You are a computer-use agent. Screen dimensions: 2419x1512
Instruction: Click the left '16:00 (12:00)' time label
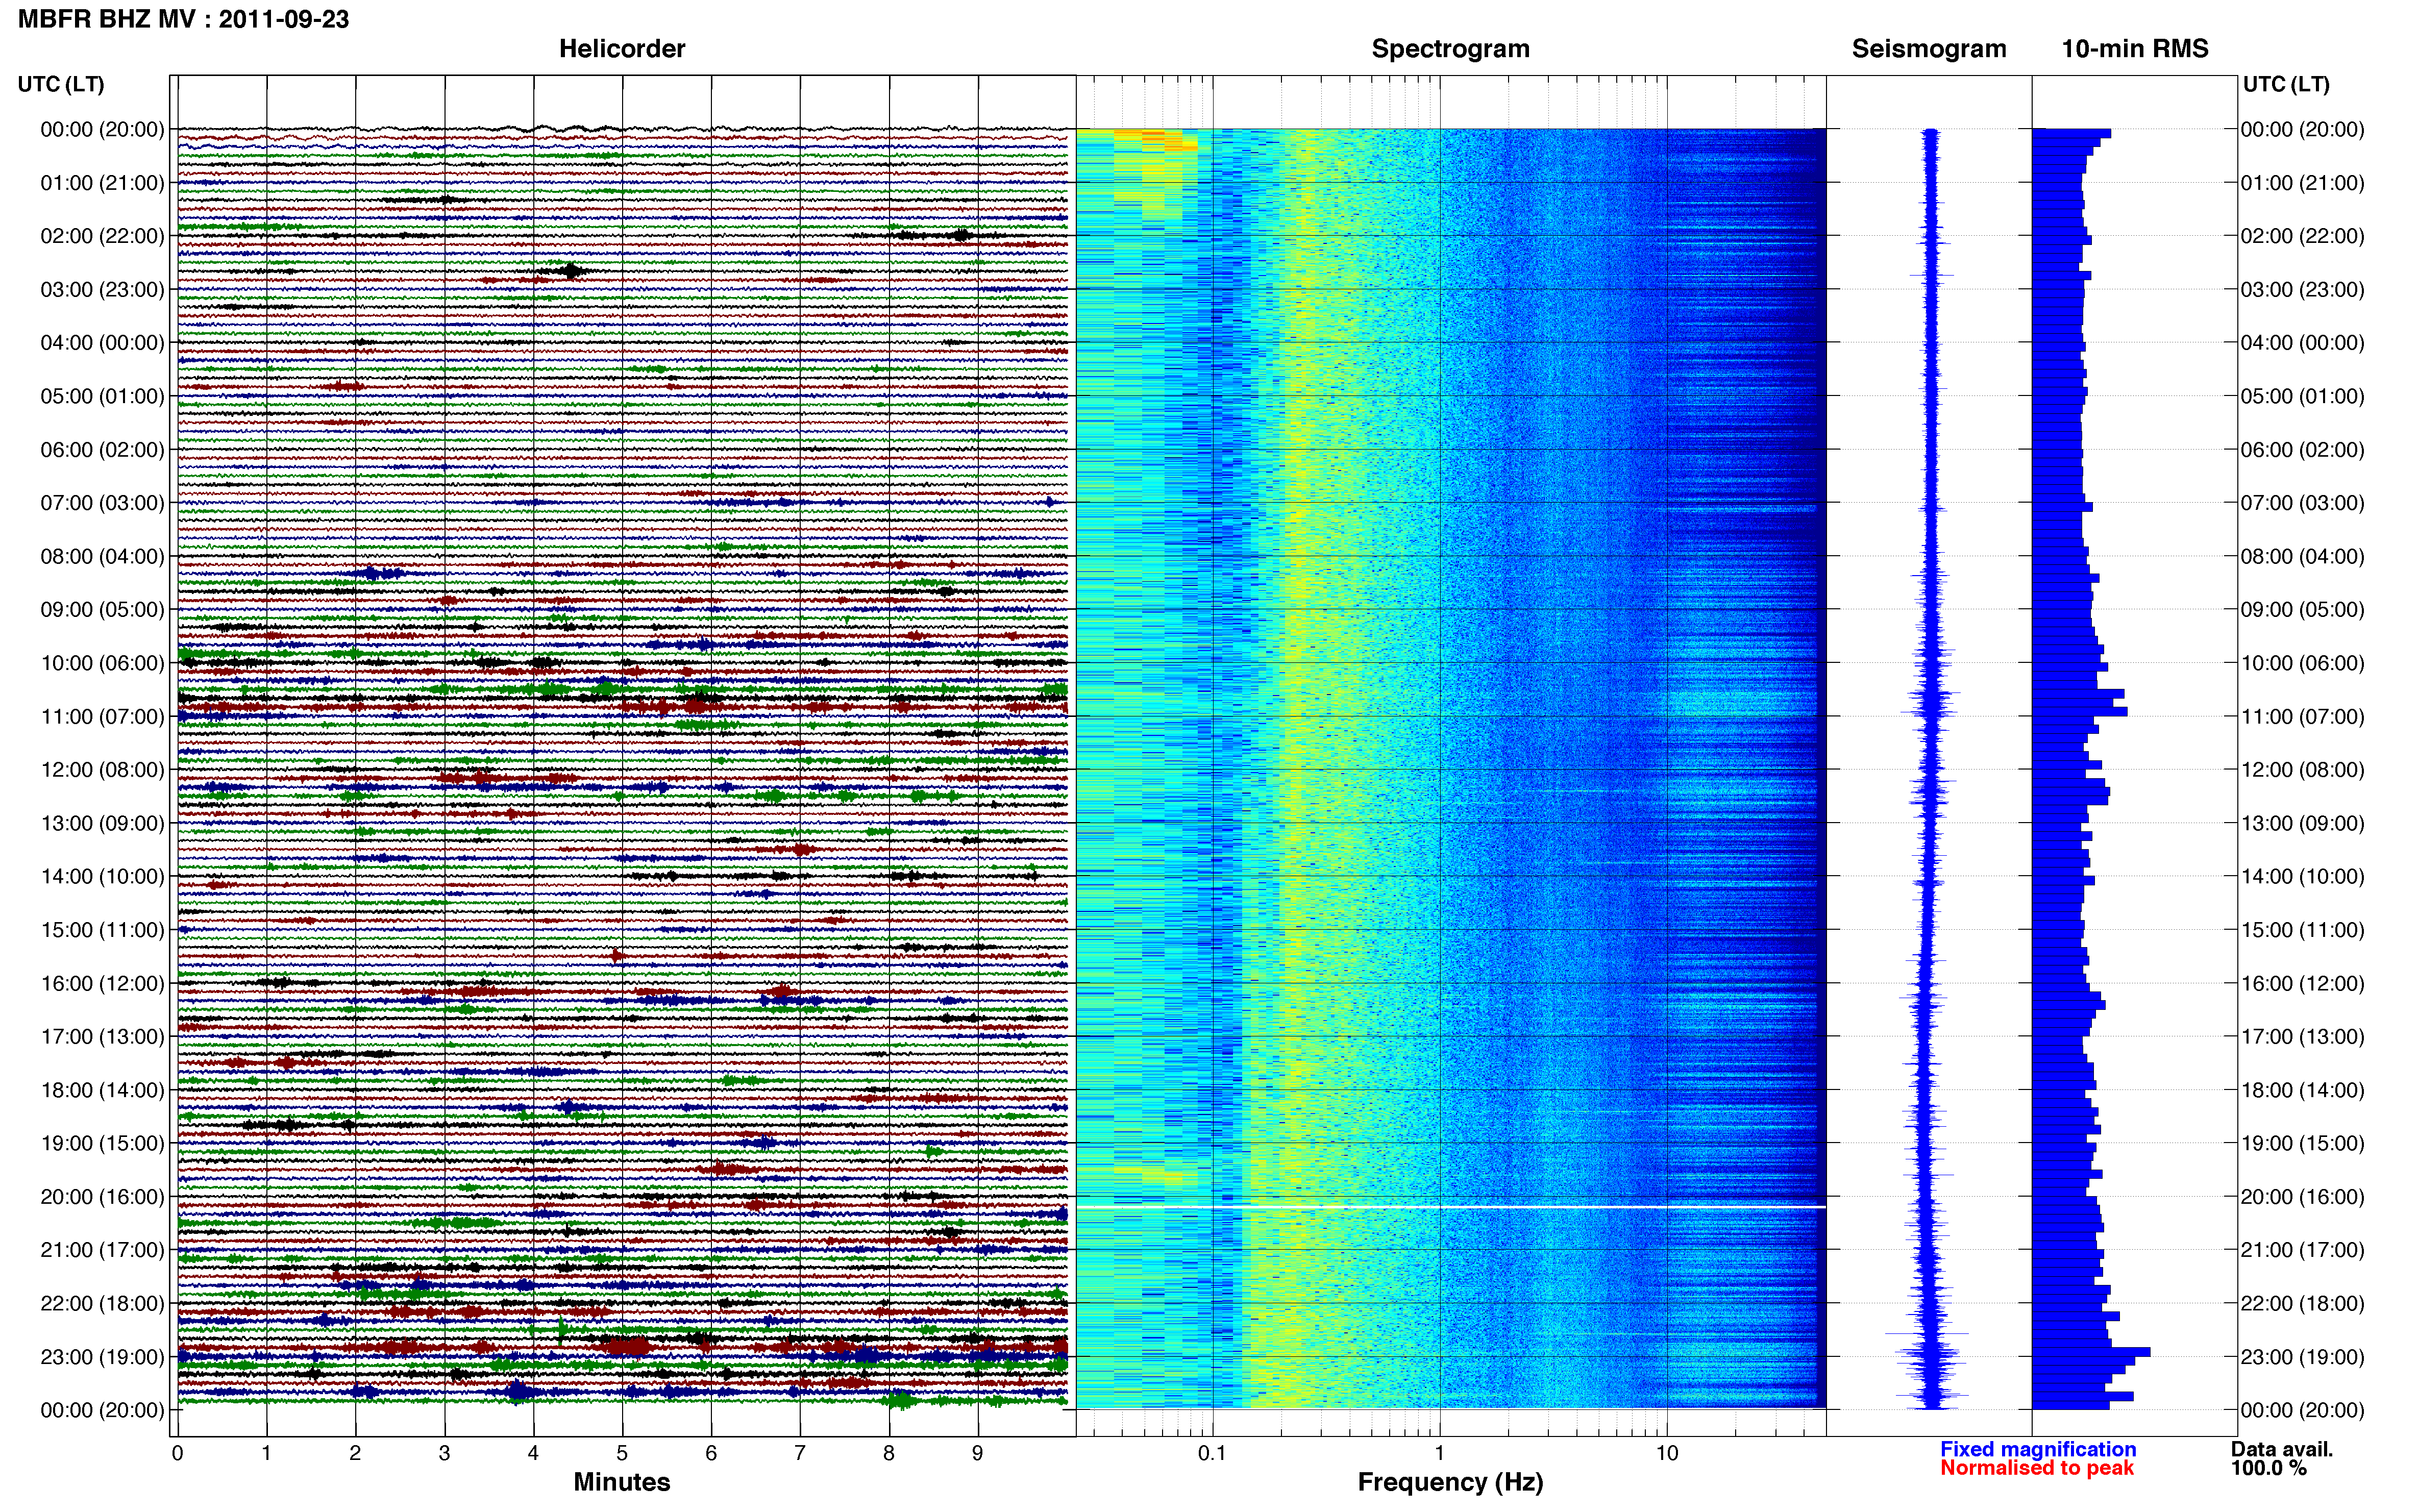[102, 983]
